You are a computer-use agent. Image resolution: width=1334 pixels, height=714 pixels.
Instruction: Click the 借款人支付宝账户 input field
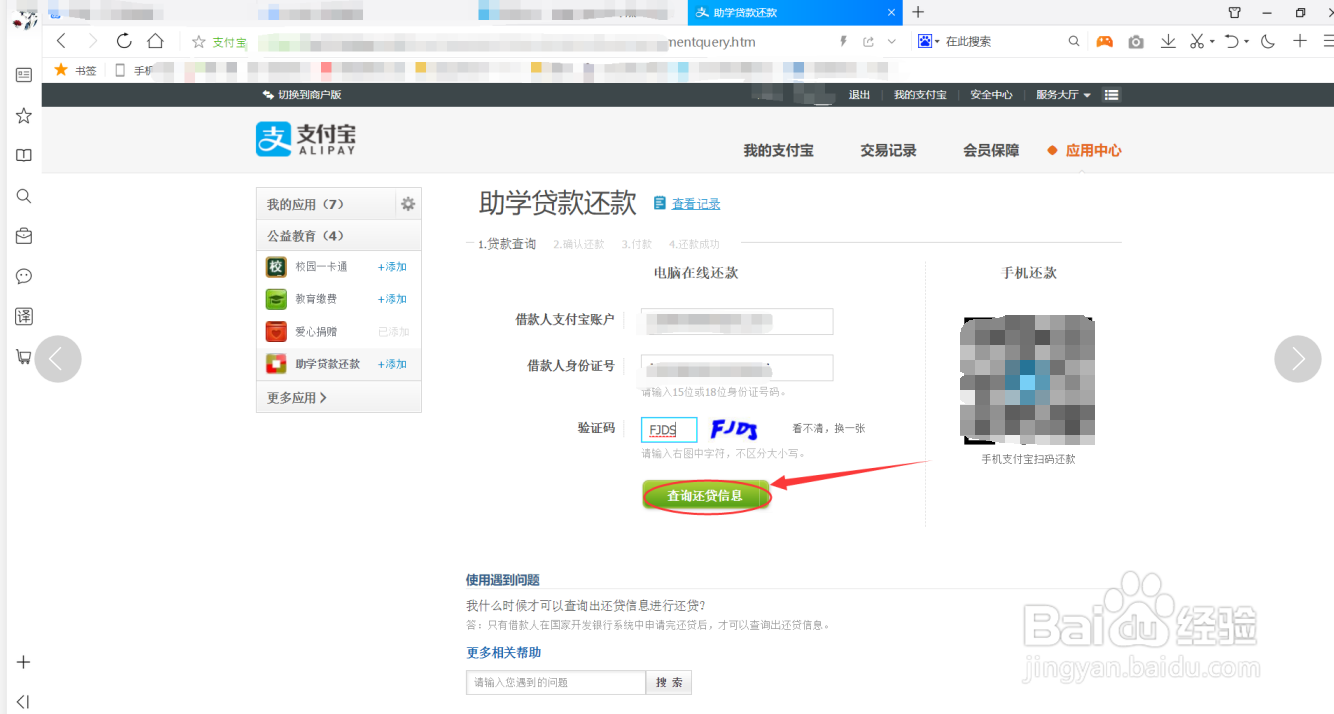737,321
